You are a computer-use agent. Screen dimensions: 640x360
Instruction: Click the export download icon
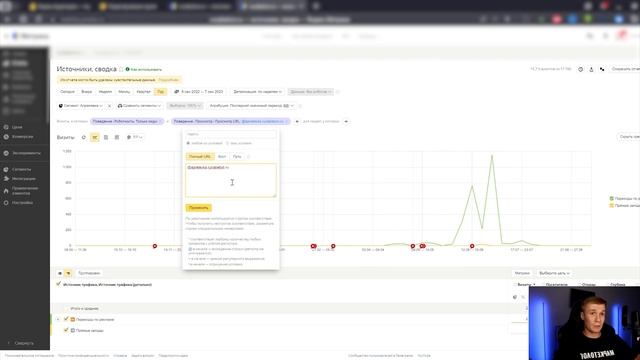pos(591,69)
